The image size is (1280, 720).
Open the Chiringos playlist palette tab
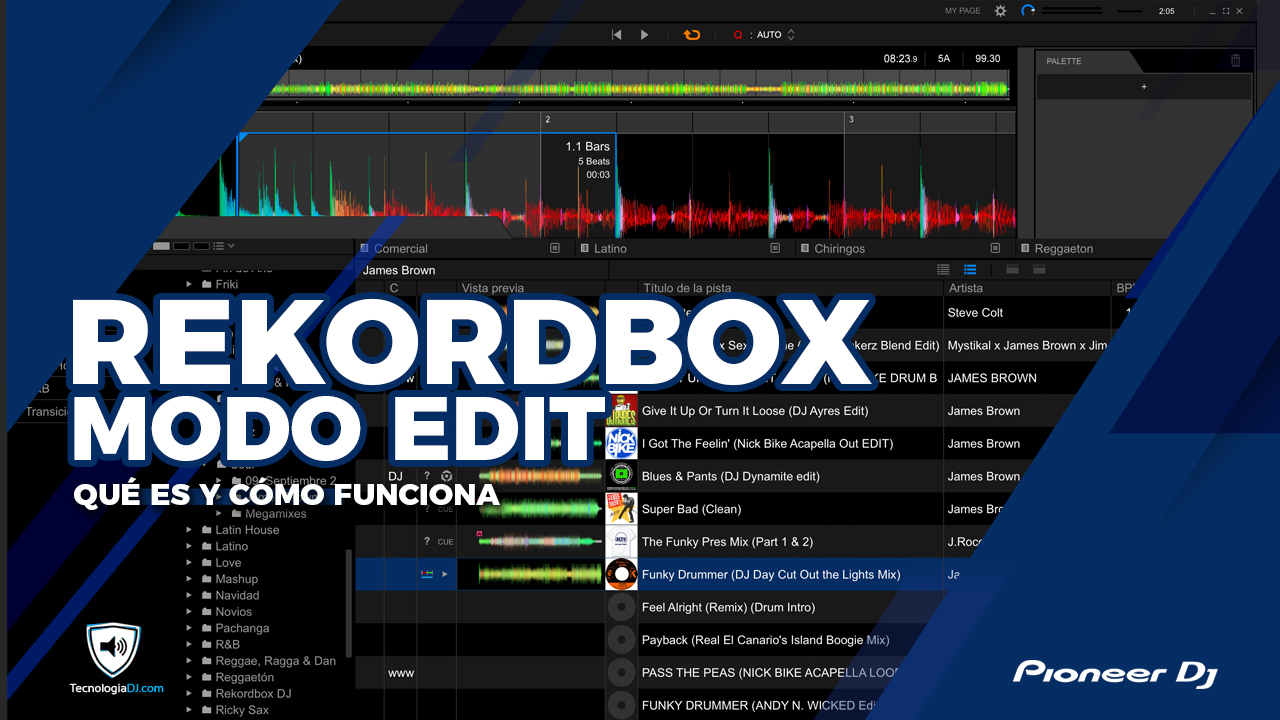[x=839, y=249]
